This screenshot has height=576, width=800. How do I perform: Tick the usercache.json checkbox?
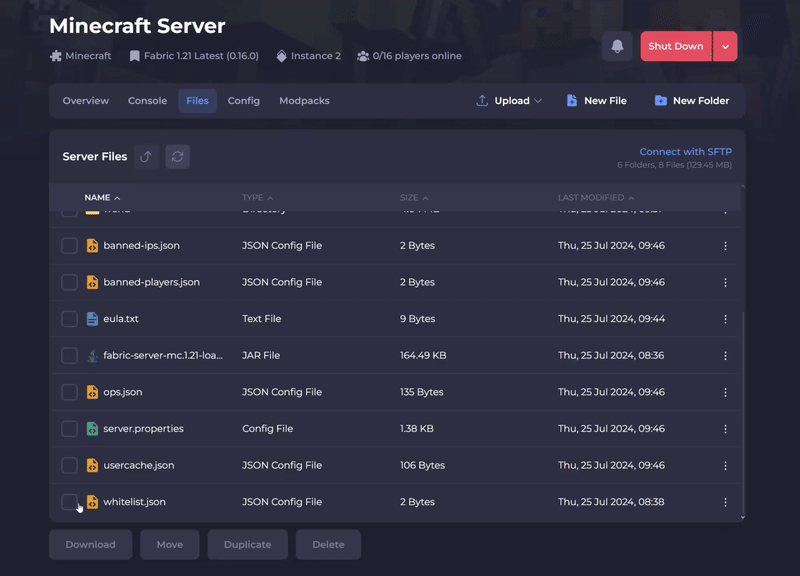pyautogui.click(x=69, y=465)
